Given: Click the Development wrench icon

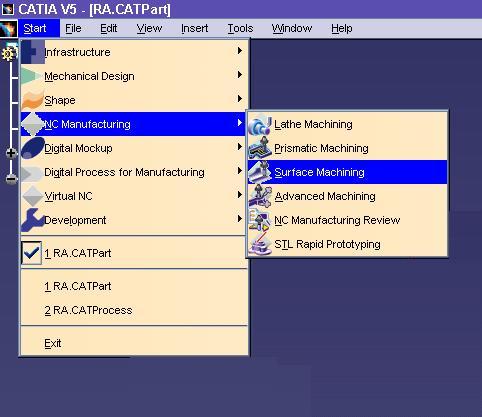Looking at the screenshot, I should tap(32, 220).
